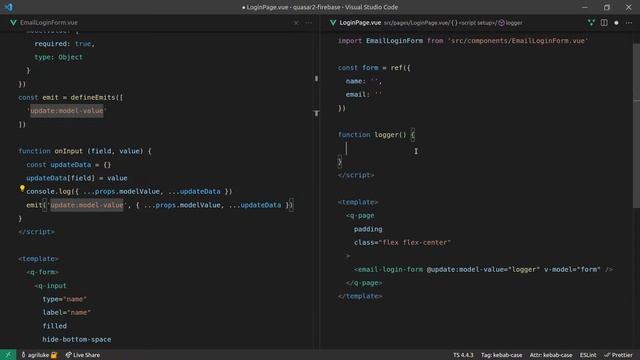This screenshot has width=640, height=360.
Task: Open the EmailLoginForm.vue tab
Action: point(49,23)
